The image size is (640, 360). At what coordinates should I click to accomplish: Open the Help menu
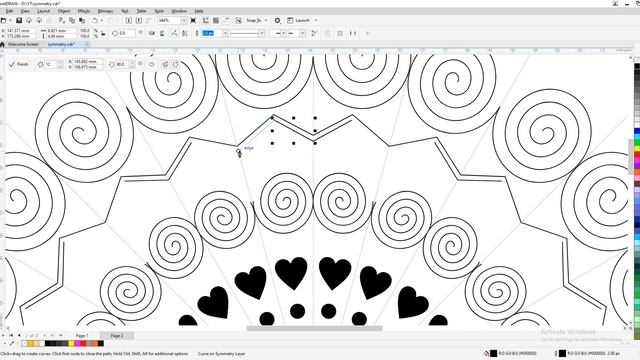click(199, 11)
